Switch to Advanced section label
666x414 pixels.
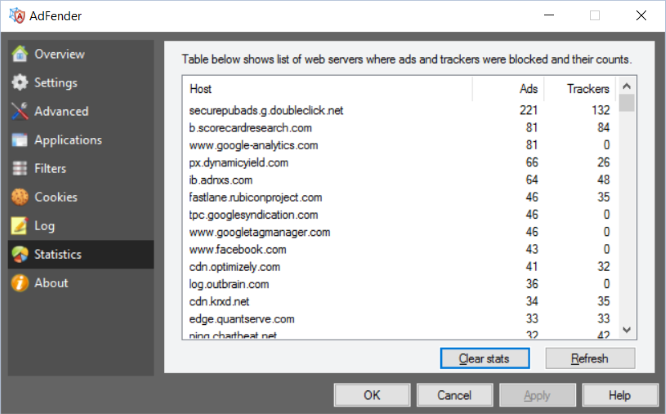point(61,111)
